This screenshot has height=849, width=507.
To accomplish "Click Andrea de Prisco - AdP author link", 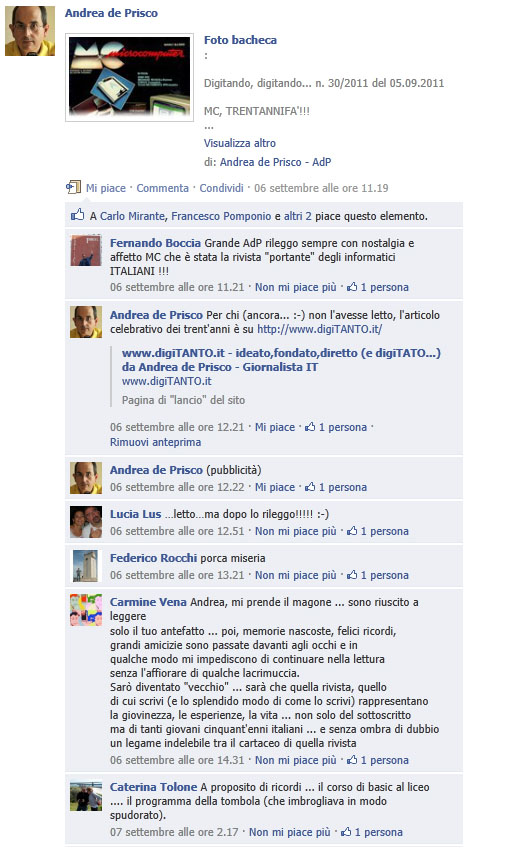I will tap(275, 162).
